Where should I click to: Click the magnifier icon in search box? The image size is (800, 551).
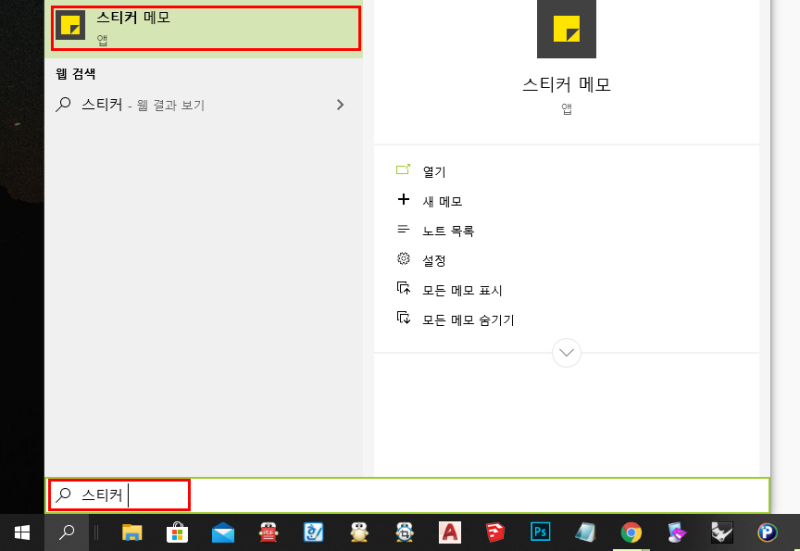[63, 494]
